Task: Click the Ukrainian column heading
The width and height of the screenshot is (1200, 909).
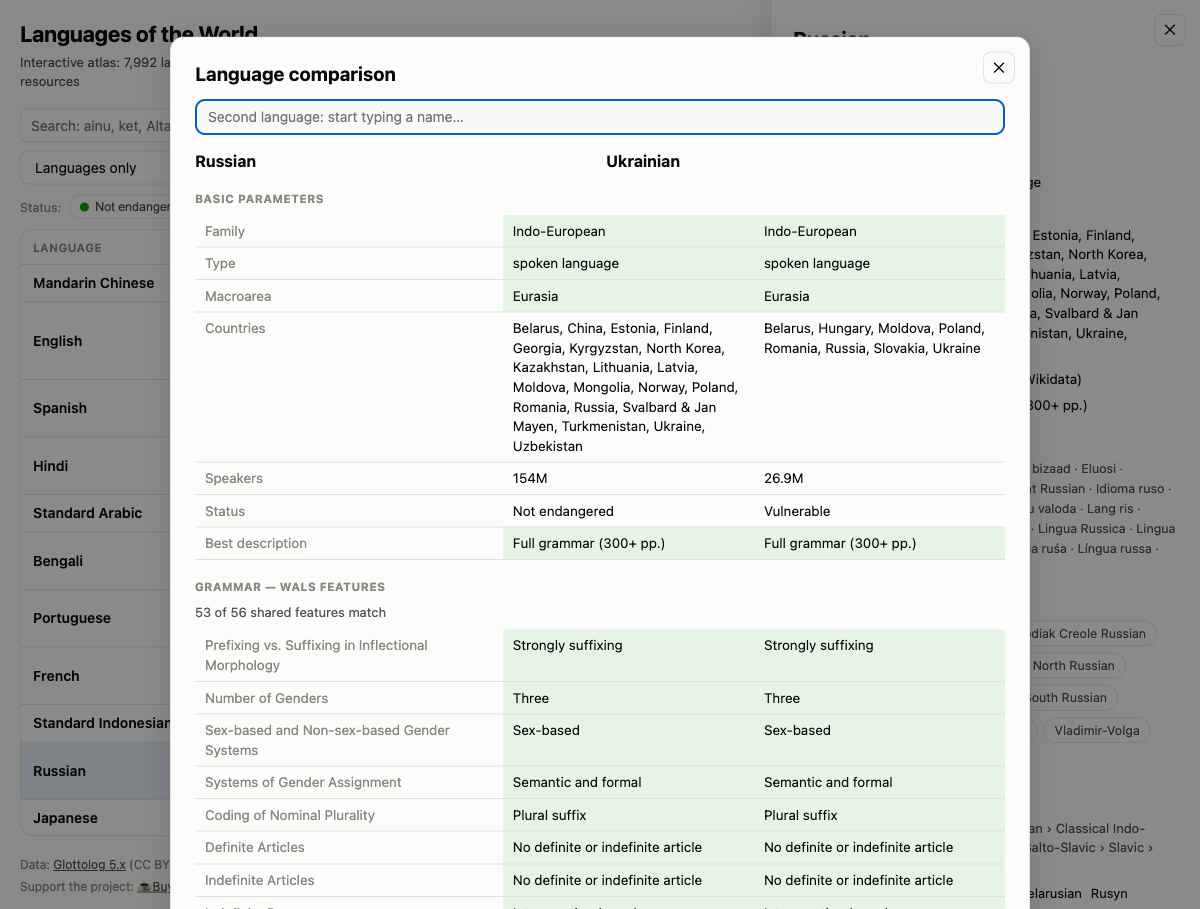Action: click(643, 161)
